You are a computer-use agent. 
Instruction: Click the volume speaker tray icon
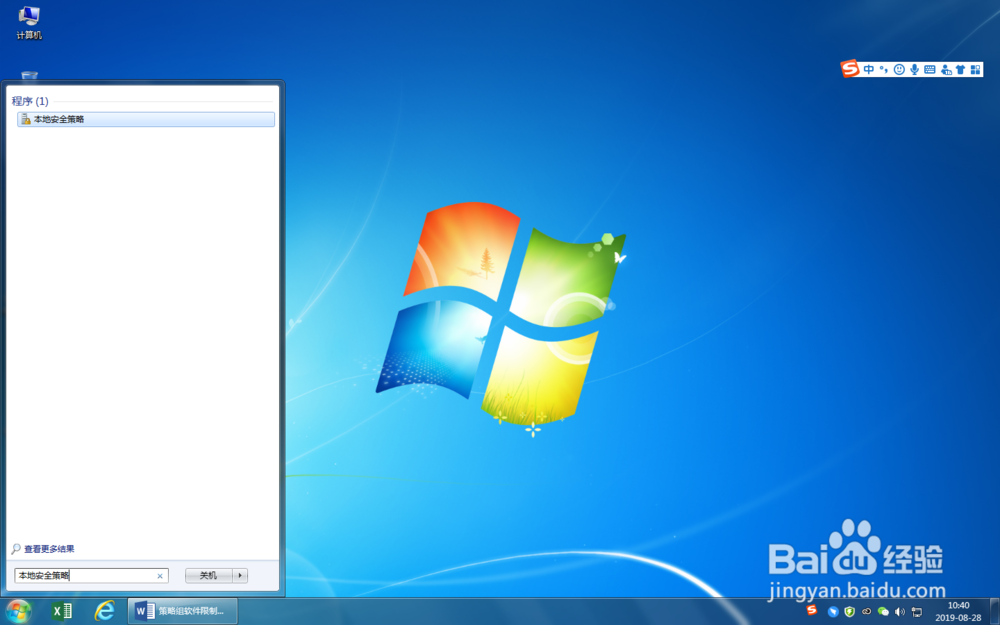[900, 612]
